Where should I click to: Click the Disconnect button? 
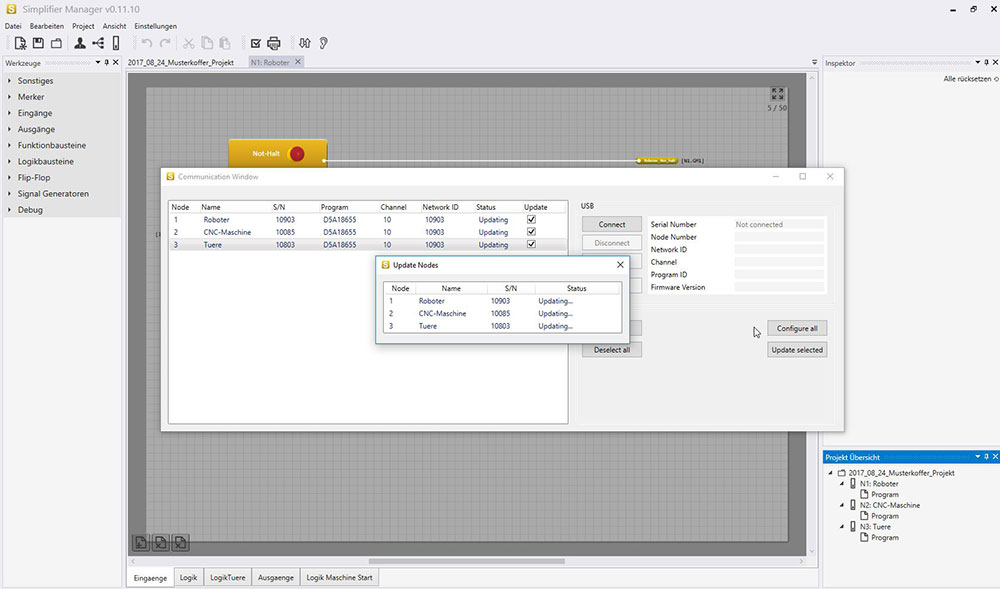tap(612, 243)
